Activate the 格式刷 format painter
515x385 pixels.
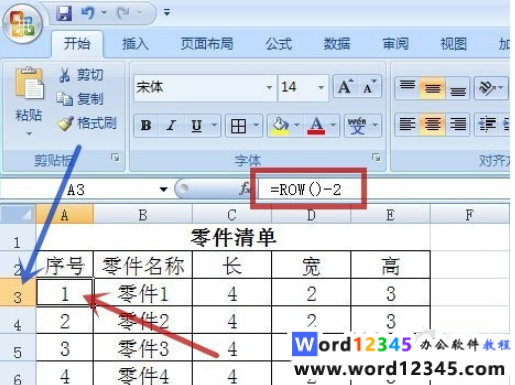coord(87,123)
